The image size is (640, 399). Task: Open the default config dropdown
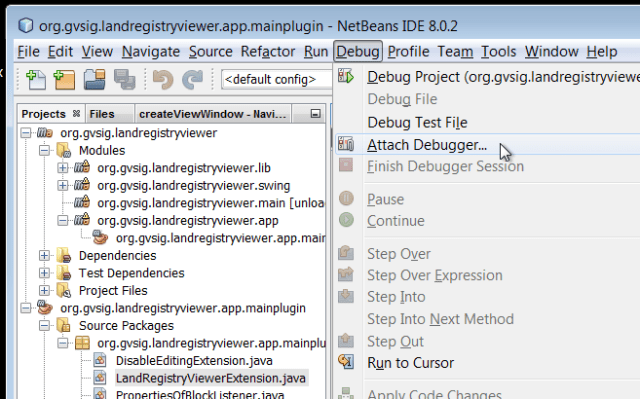(277, 79)
